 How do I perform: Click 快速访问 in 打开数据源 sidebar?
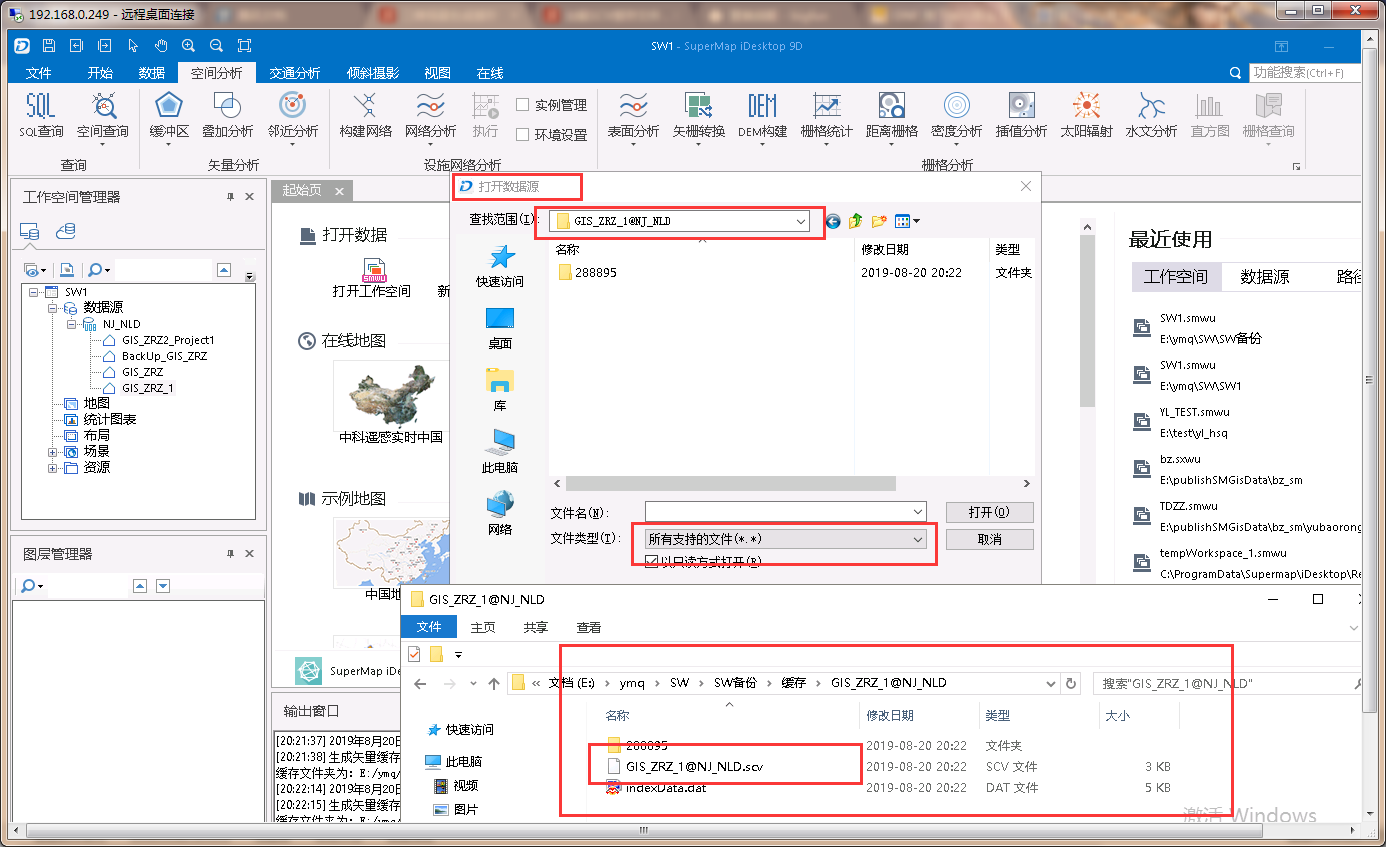(500, 266)
